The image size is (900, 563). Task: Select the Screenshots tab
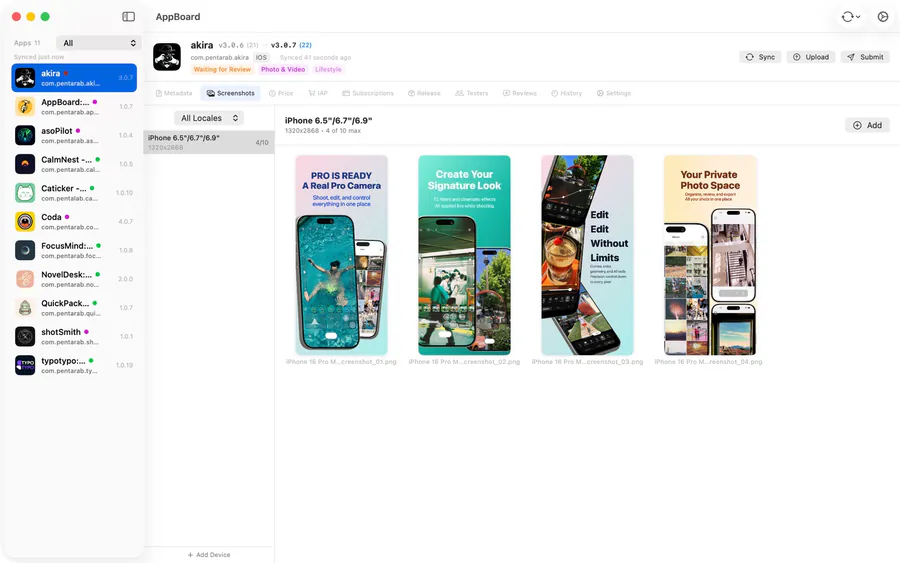pos(230,93)
